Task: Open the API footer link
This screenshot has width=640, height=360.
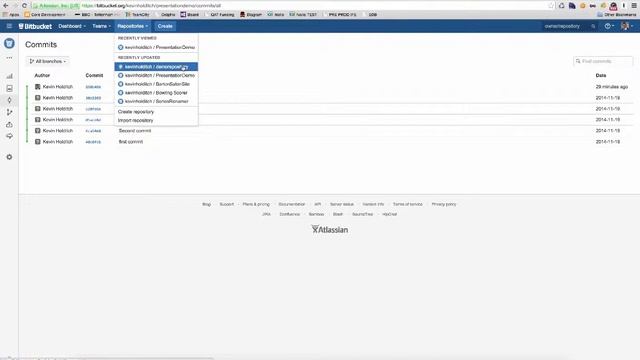Action: (318, 204)
